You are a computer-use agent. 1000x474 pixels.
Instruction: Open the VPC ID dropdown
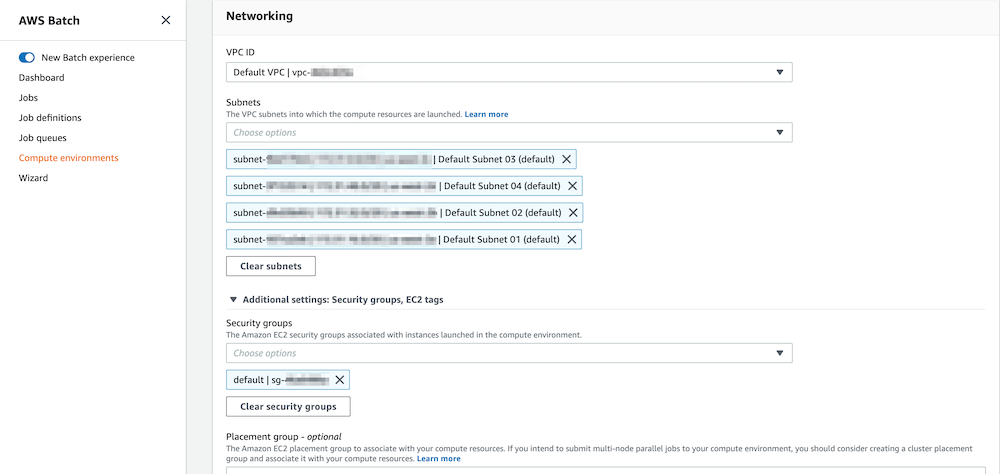[509, 72]
